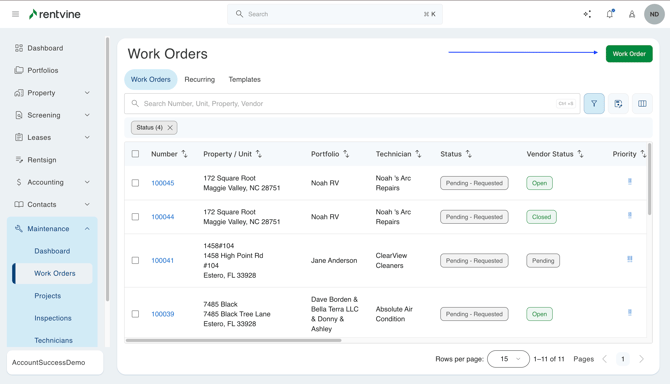The image size is (670, 384).
Task: Sort by Status column arrows
Action: 469,154
